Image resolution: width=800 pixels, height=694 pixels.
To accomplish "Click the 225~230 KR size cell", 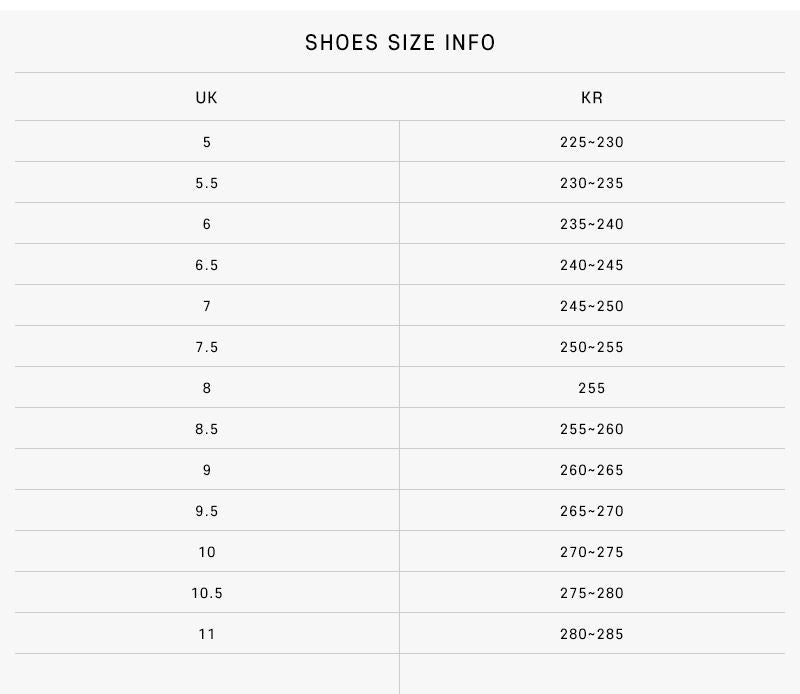I will [x=592, y=142].
